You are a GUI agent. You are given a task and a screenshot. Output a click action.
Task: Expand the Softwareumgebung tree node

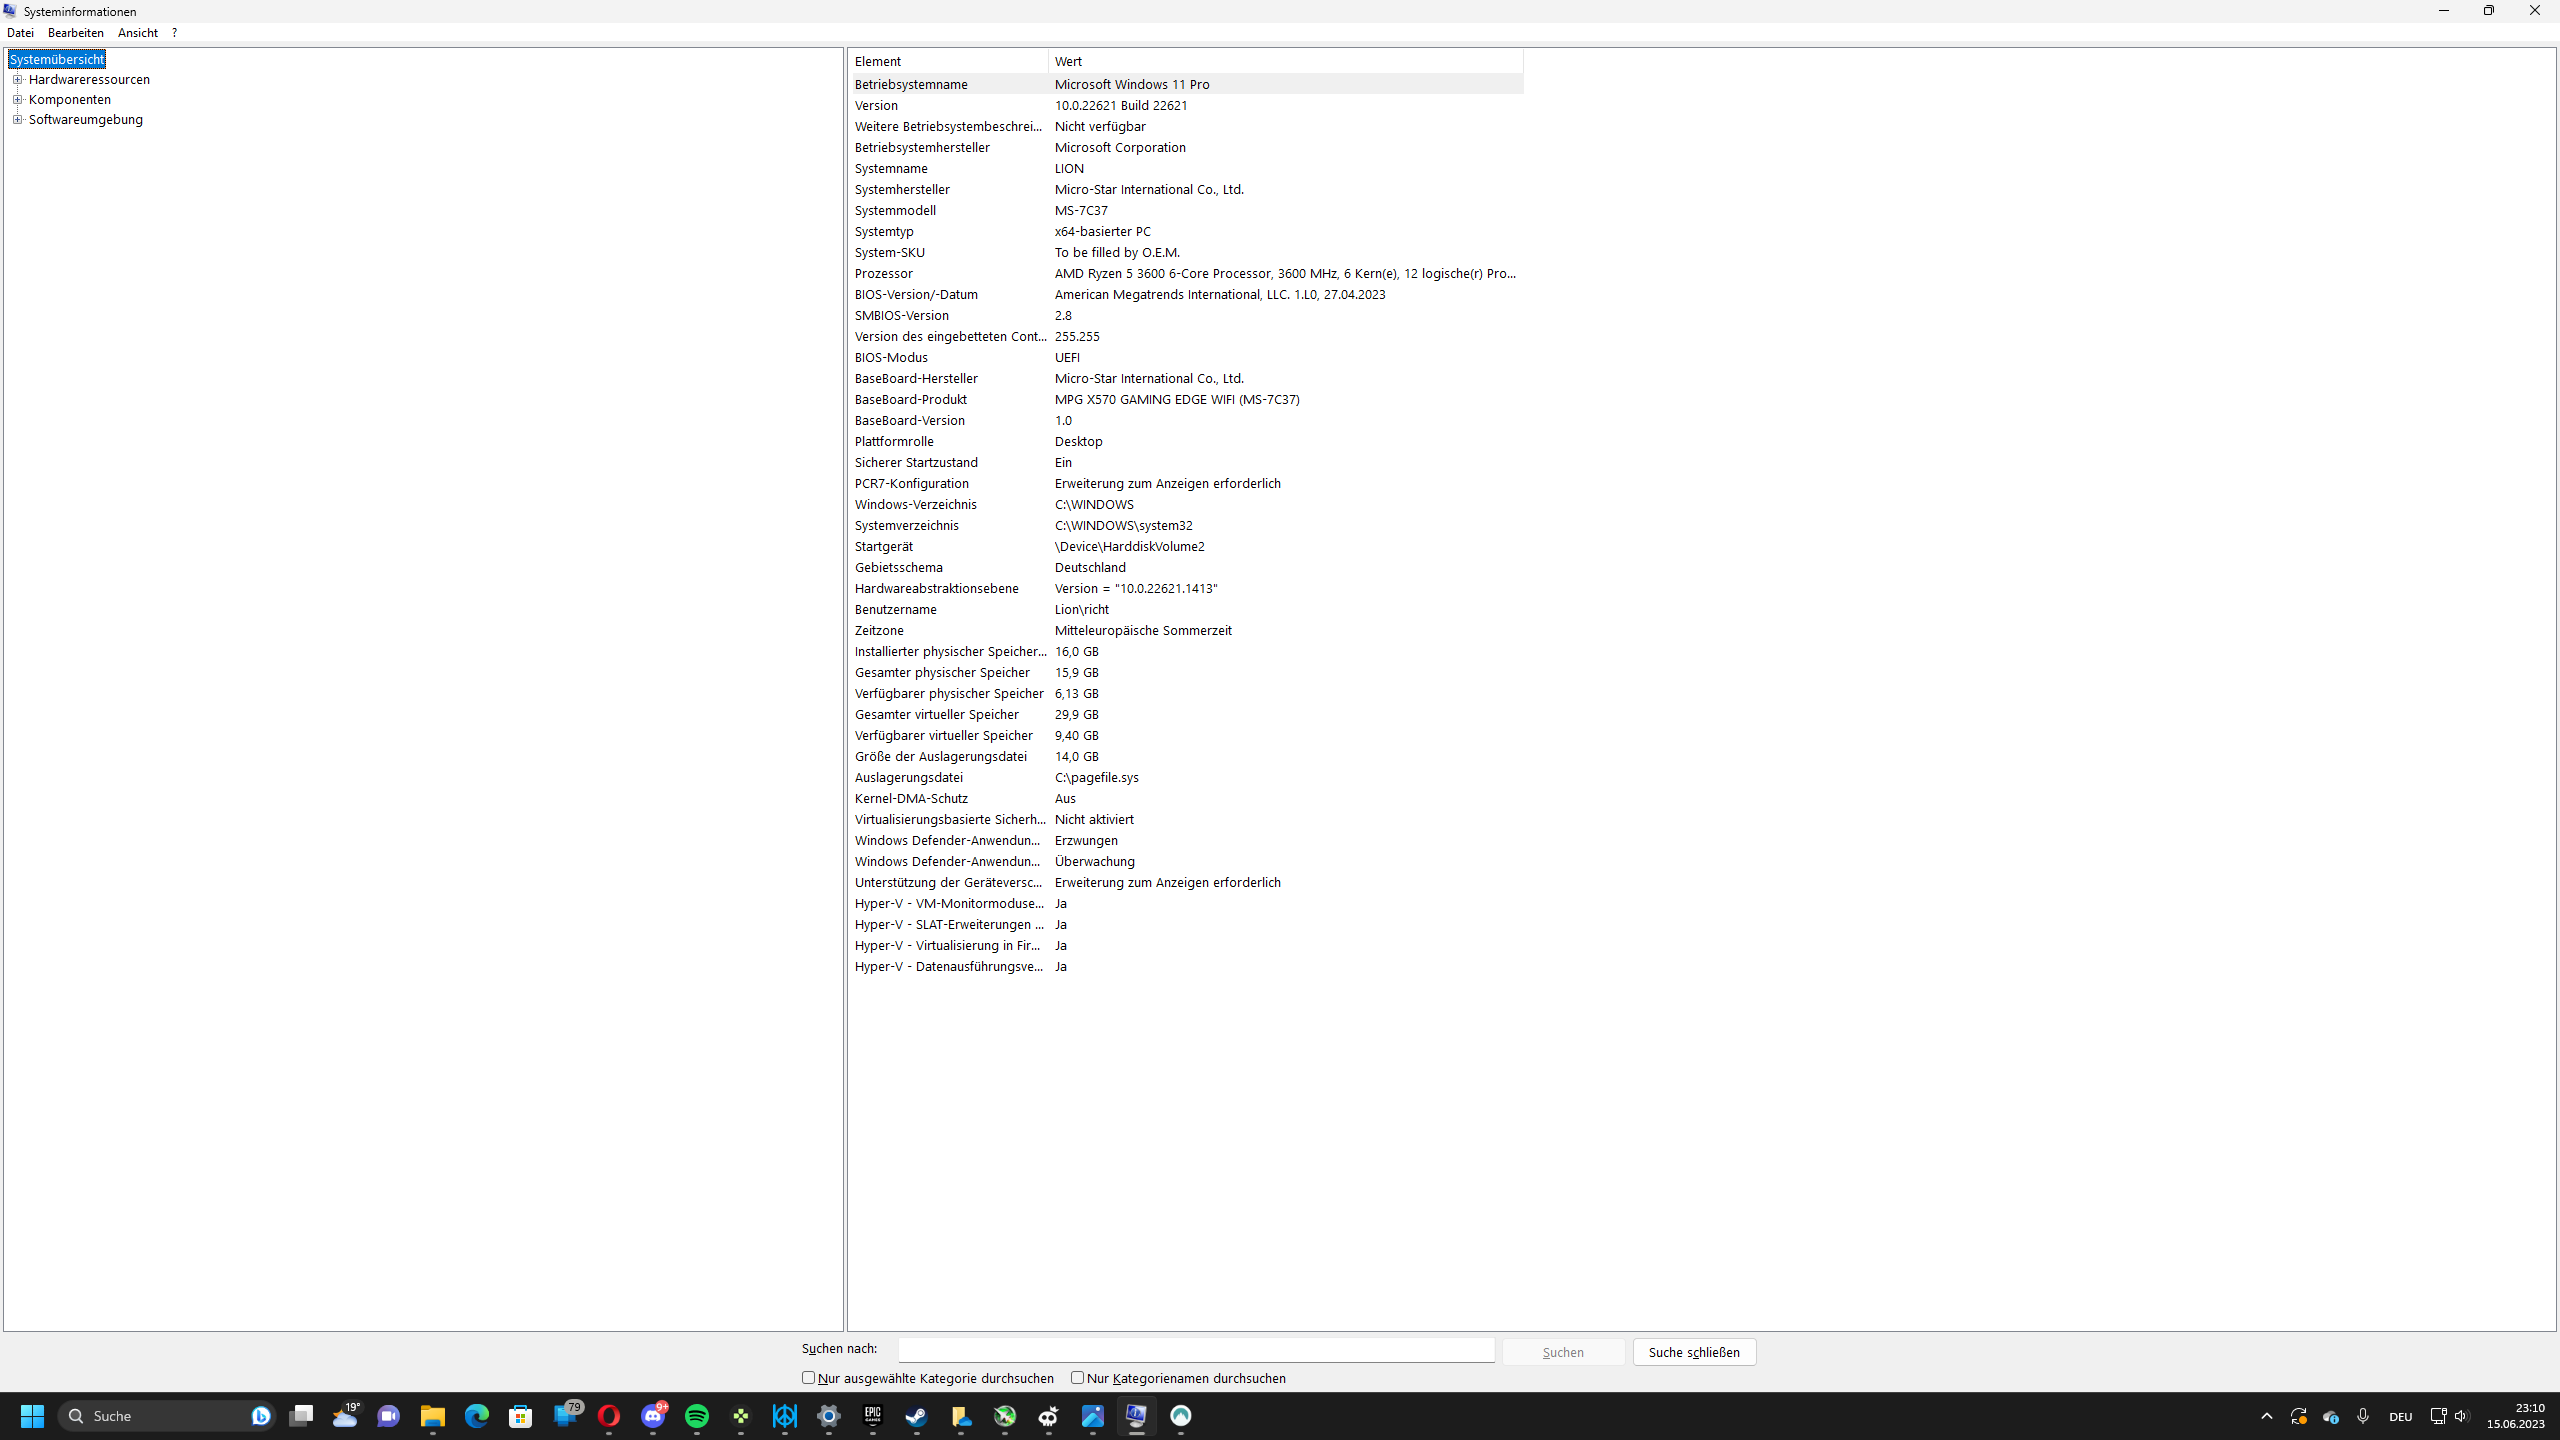[17, 119]
